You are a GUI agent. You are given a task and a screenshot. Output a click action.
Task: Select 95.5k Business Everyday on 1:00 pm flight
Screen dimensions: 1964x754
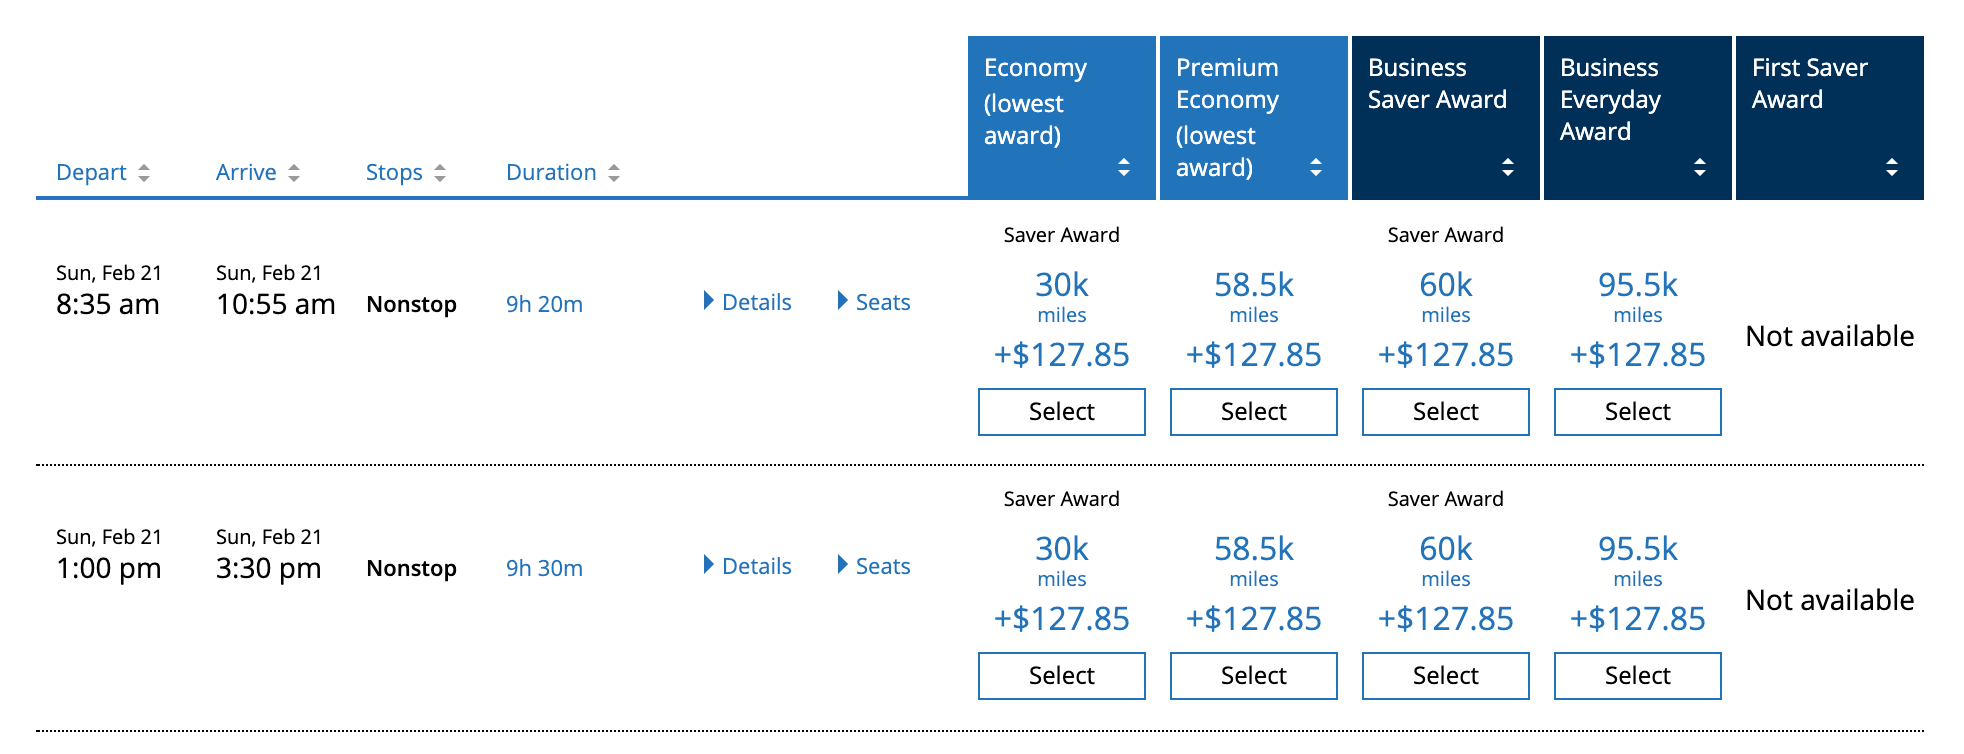[1638, 676]
